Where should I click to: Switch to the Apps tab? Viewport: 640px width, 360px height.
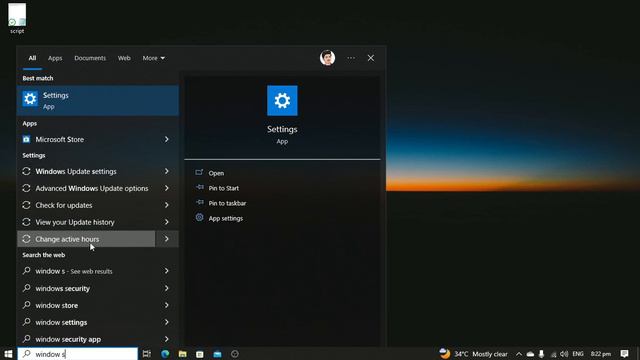[x=55, y=58]
